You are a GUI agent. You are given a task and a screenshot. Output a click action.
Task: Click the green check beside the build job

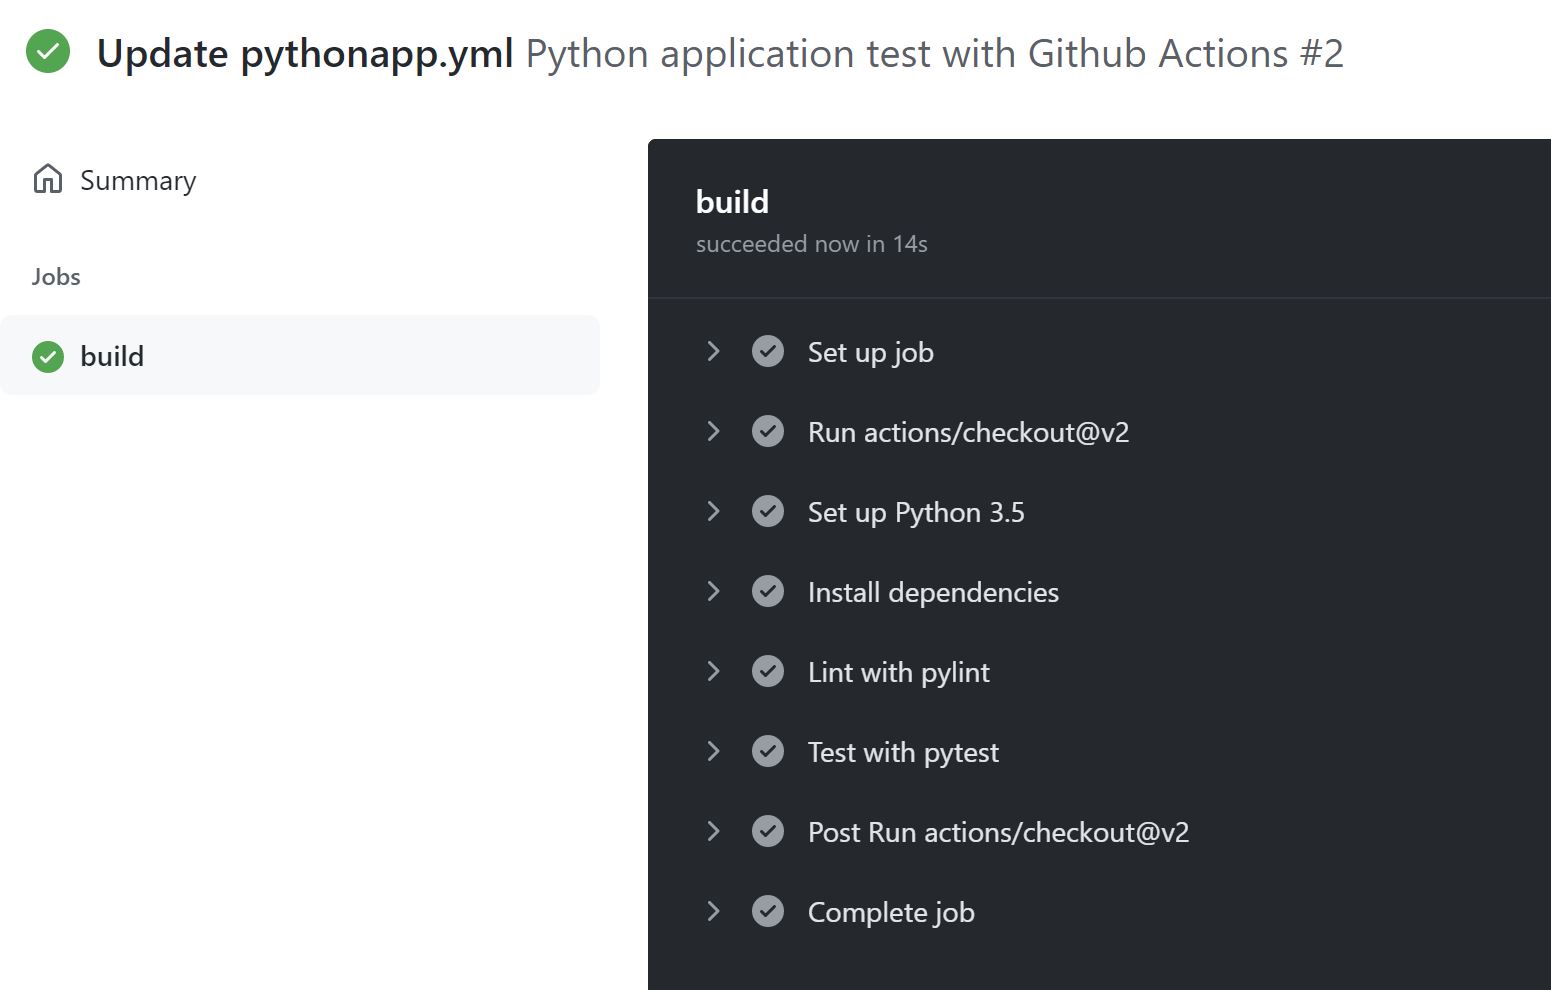(47, 356)
